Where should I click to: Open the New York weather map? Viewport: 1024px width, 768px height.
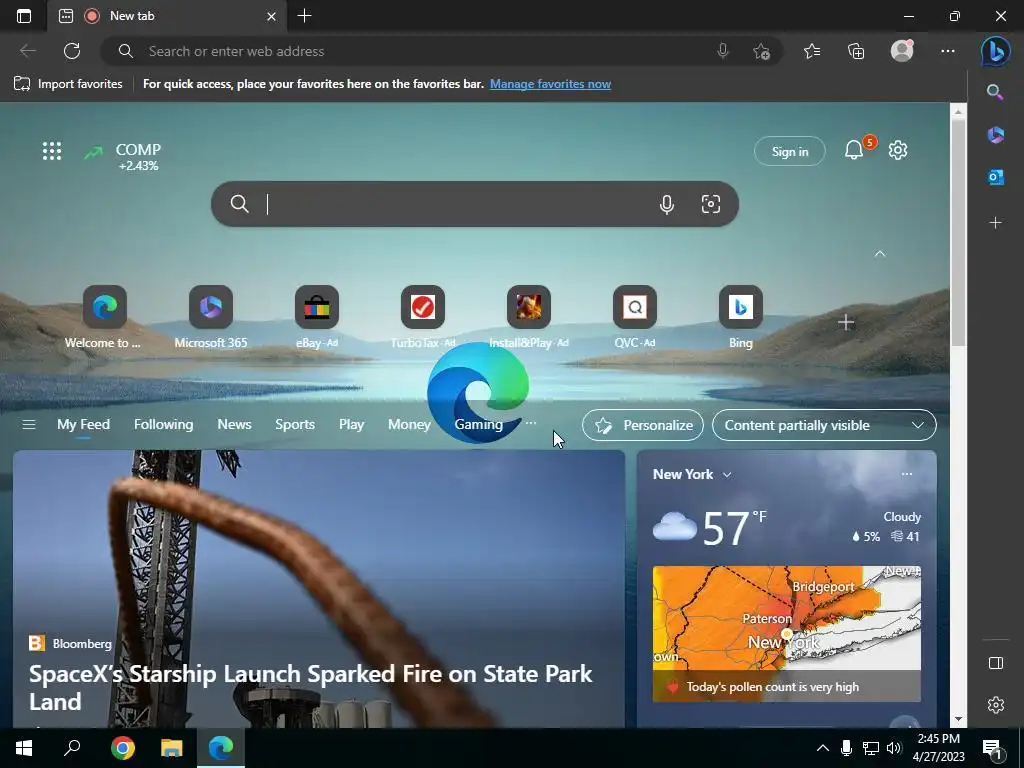click(x=787, y=633)
